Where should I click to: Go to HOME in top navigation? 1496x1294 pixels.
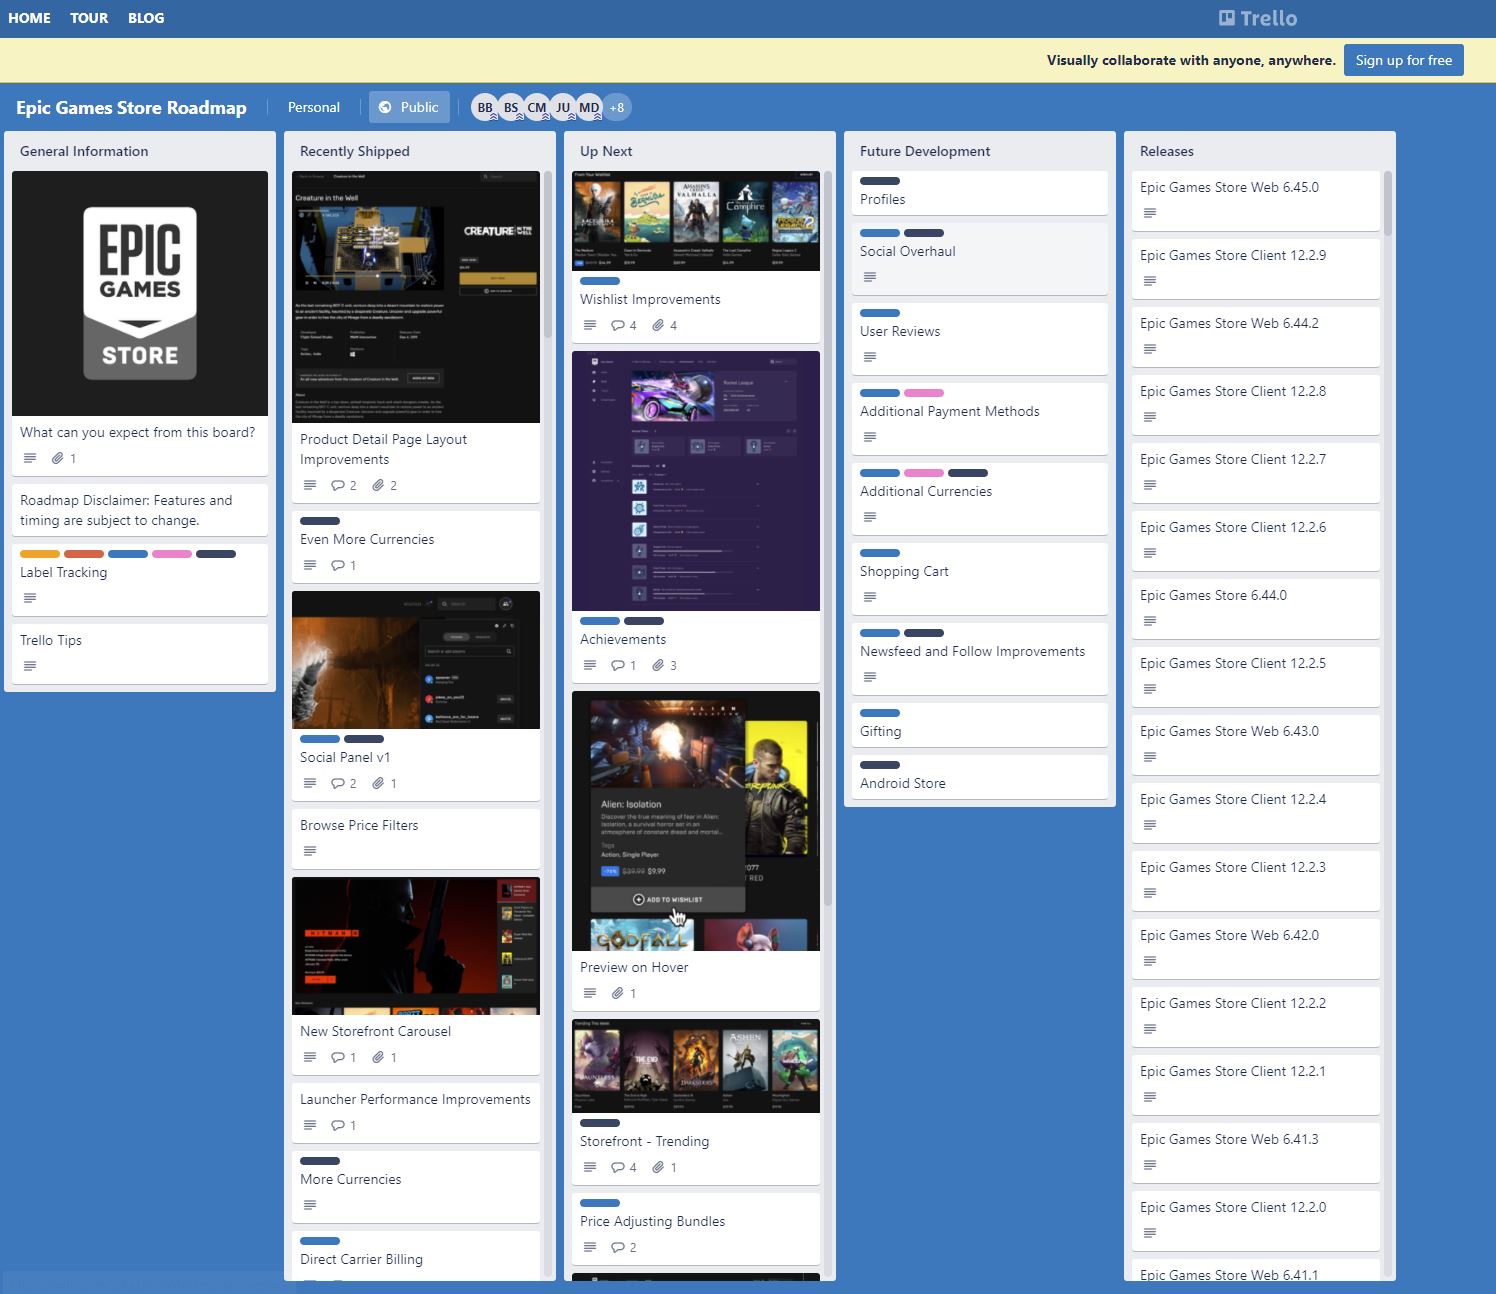[x=29, y=18]
